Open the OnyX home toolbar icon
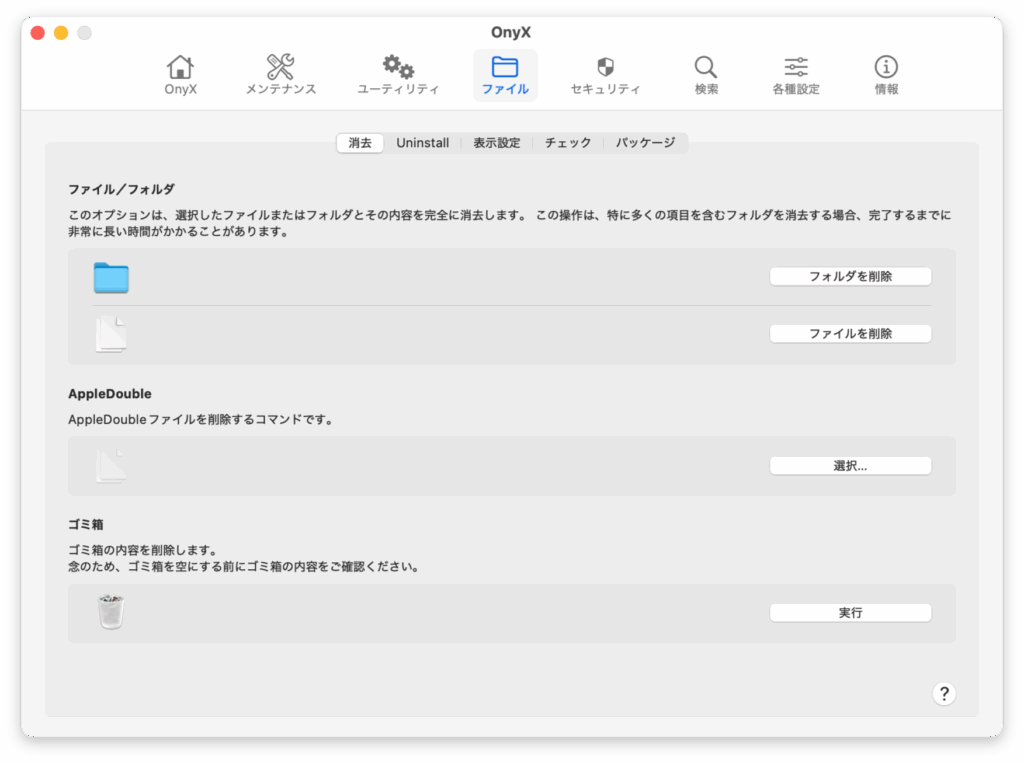1024x763 pixels. click(x=181, y=75)
